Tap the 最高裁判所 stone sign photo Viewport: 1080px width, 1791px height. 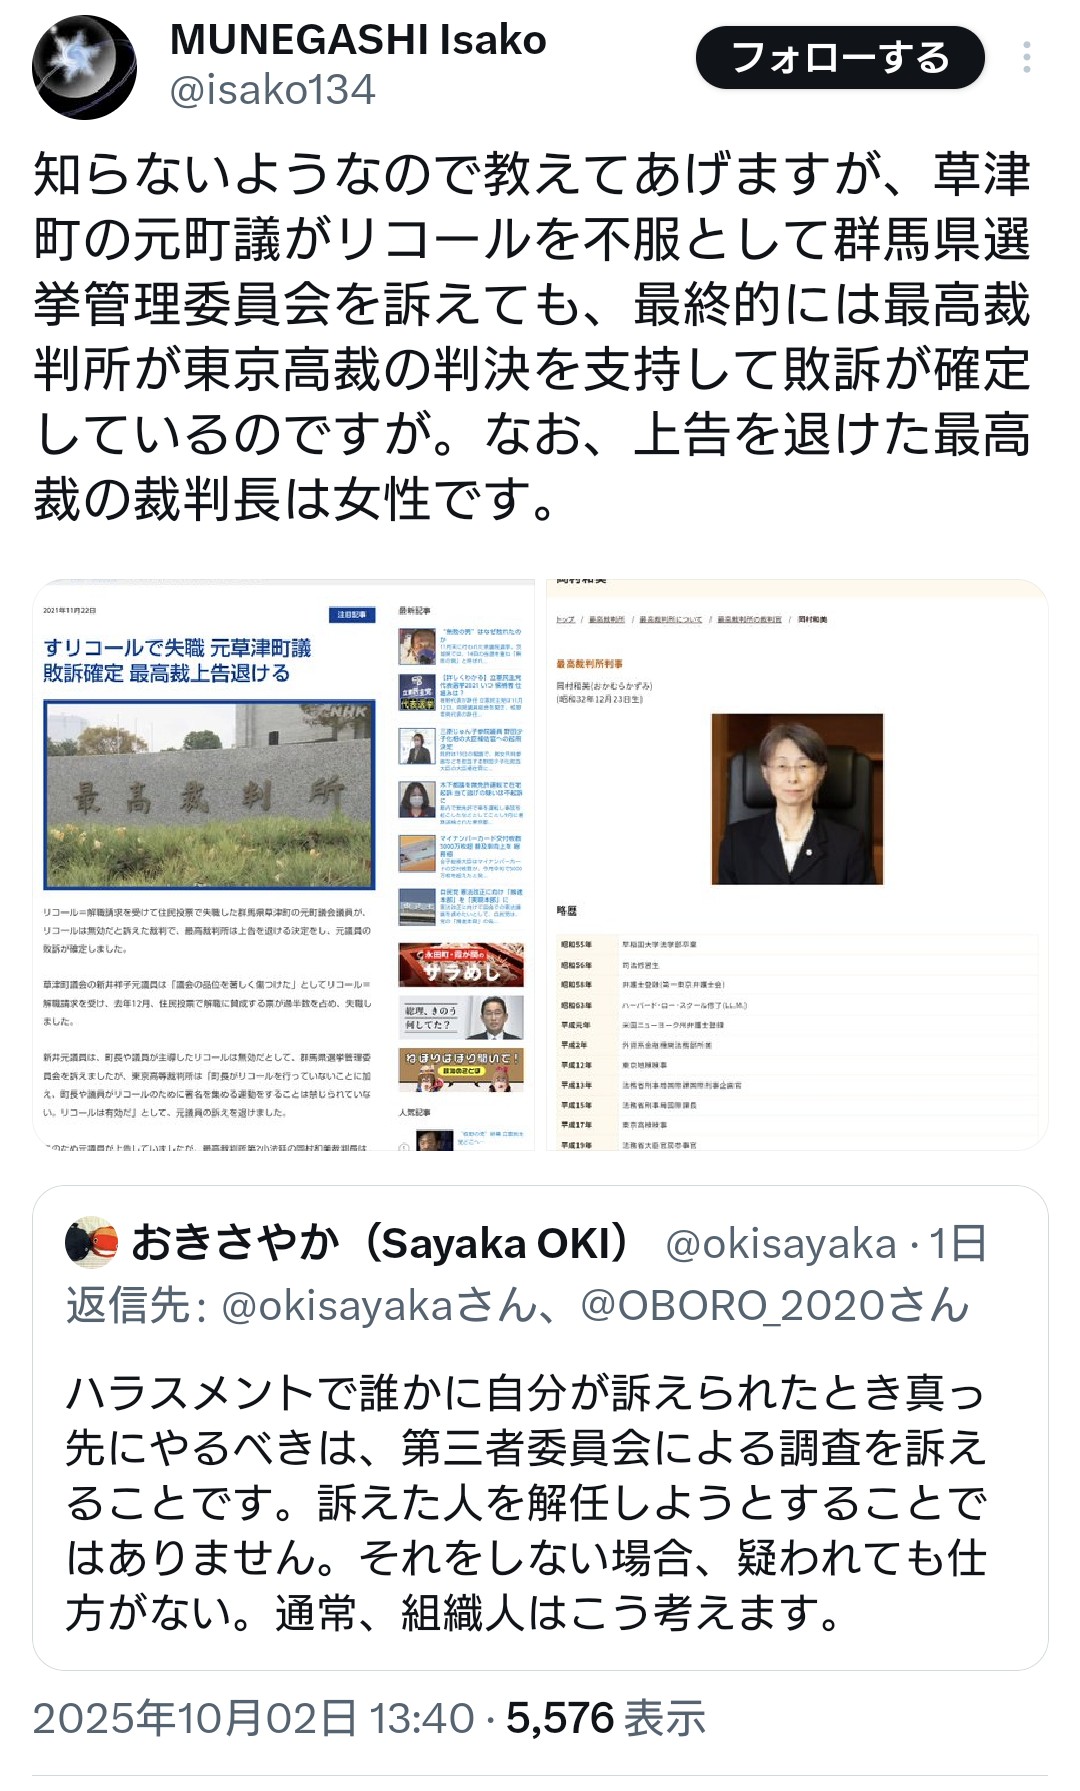coord(209,795)
